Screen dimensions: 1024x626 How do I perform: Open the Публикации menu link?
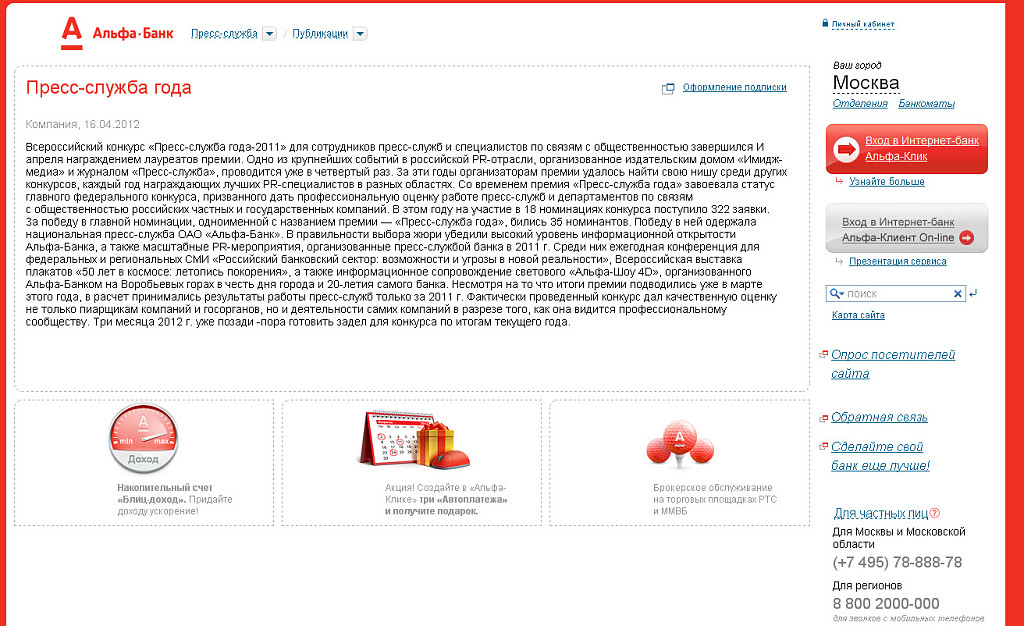(320, 34)
